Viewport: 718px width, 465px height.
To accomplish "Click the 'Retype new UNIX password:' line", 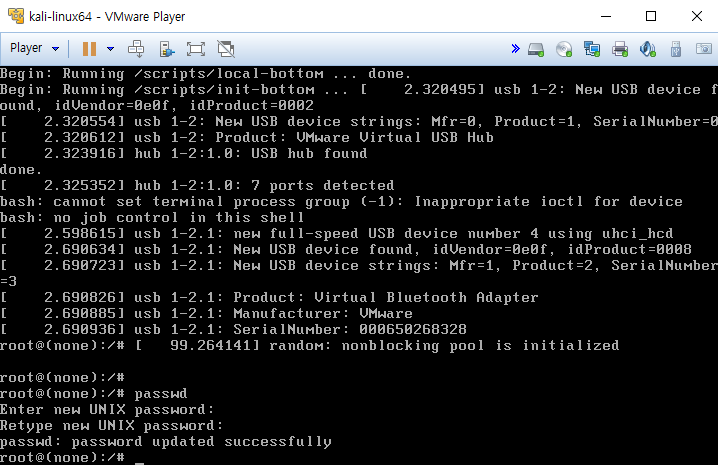I will click(112, 426).
